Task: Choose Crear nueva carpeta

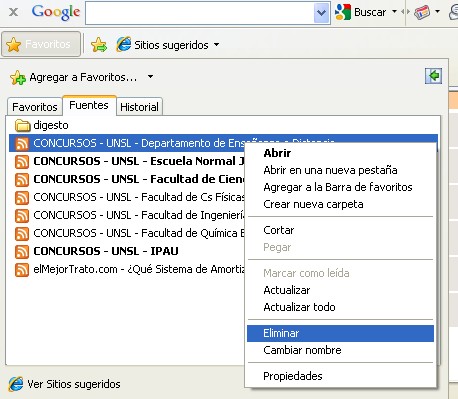Action: [340, 204]
